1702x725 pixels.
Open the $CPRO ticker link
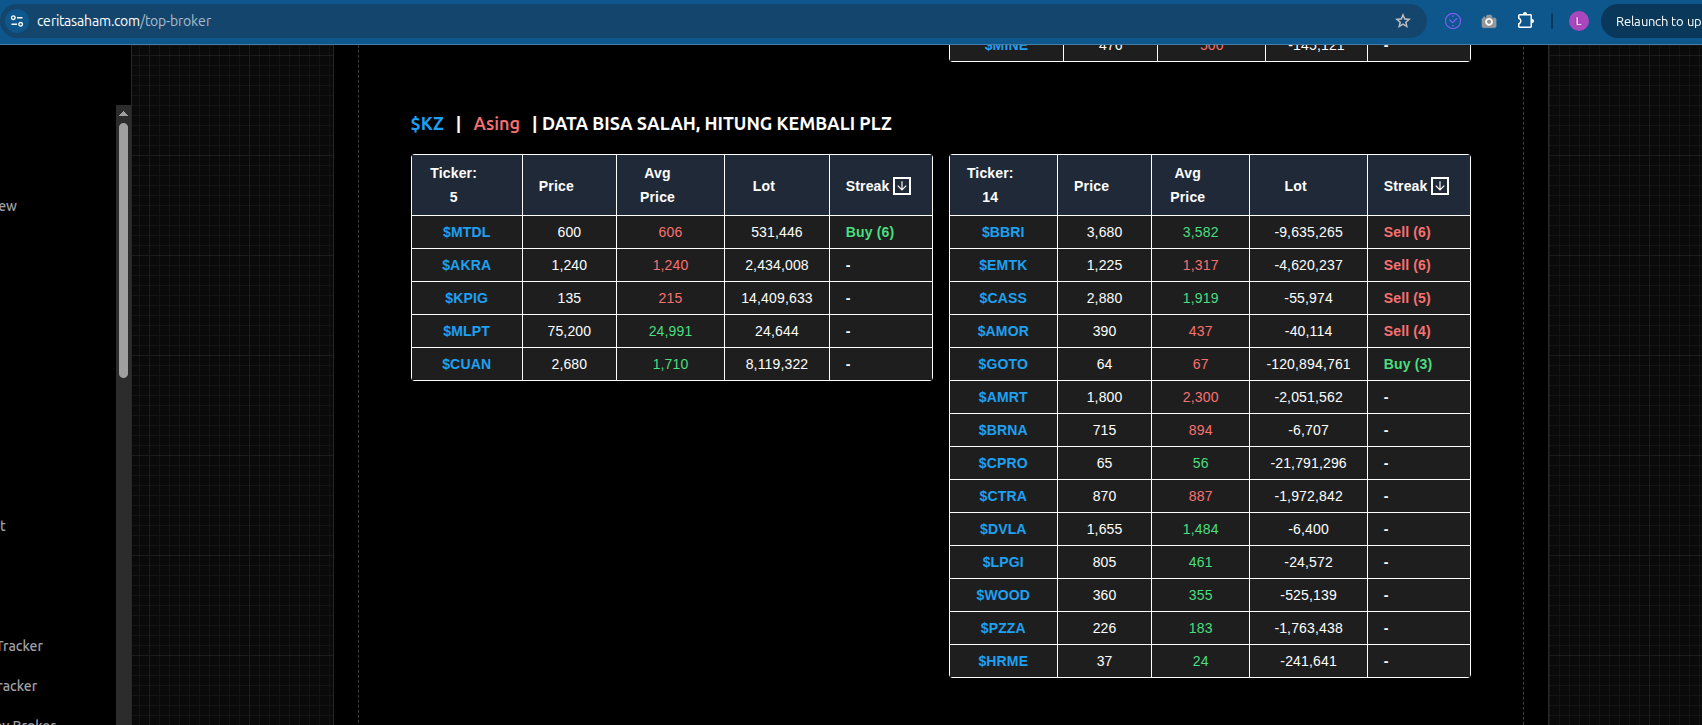pos(1003,463)
